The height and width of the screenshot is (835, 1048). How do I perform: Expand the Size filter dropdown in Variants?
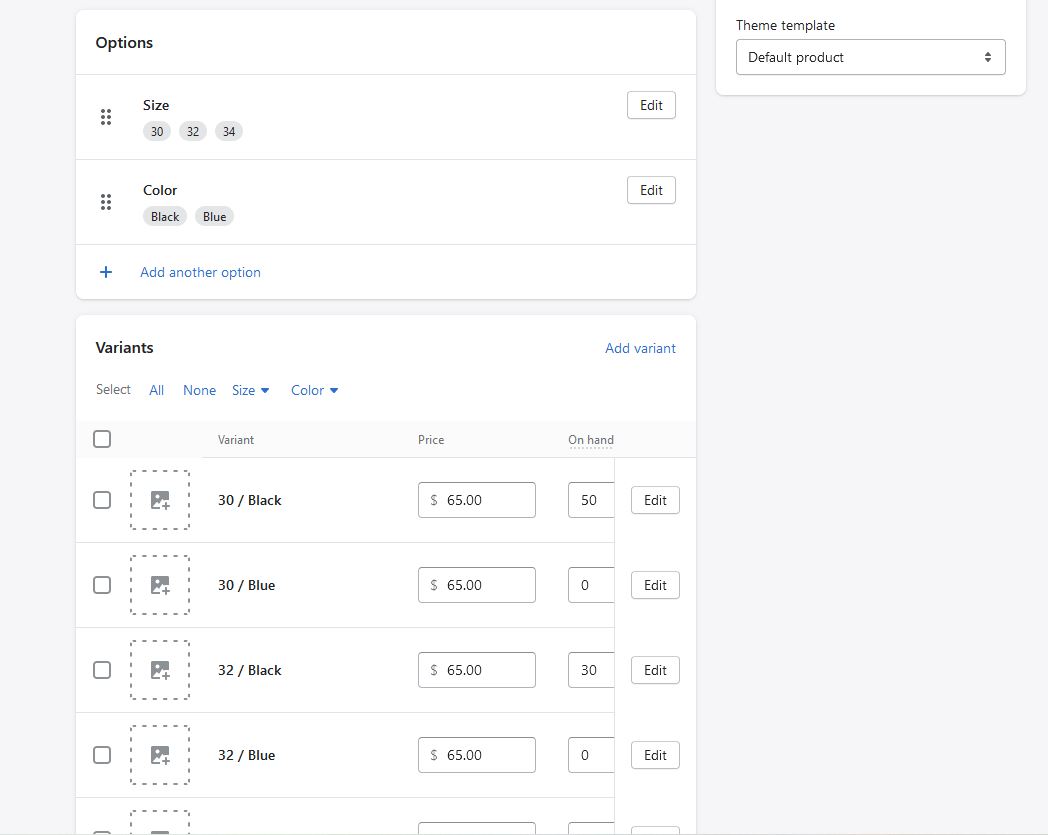click(251, 390)
